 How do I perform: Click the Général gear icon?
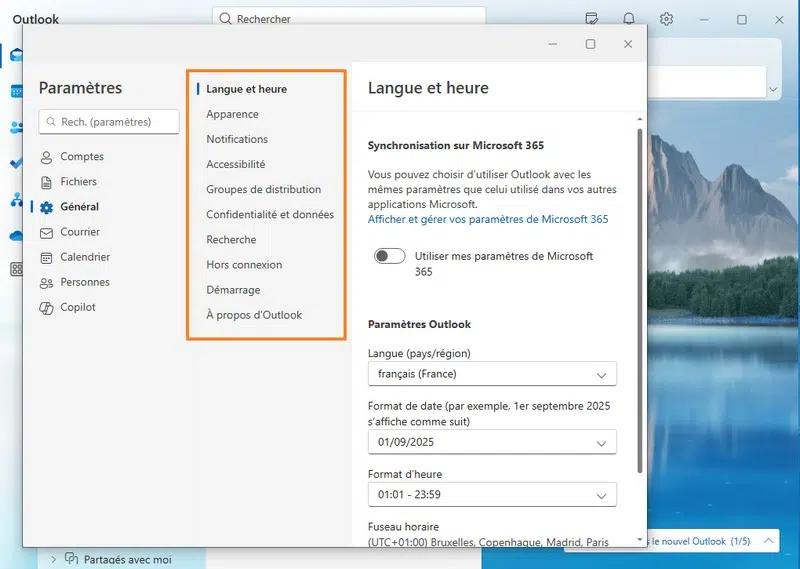pos(46,207)
